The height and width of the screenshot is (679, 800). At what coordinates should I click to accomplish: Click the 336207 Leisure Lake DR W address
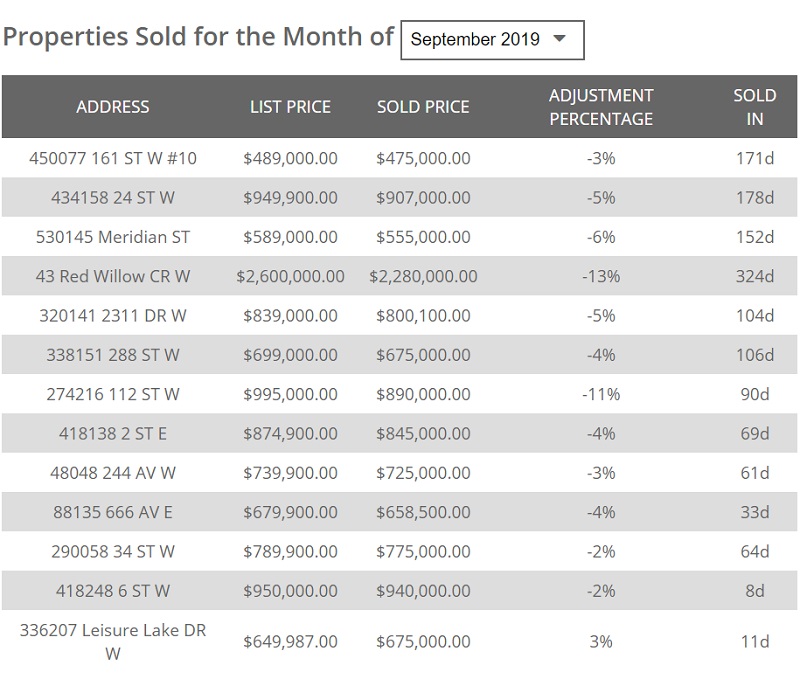click(x=113, y=641)
